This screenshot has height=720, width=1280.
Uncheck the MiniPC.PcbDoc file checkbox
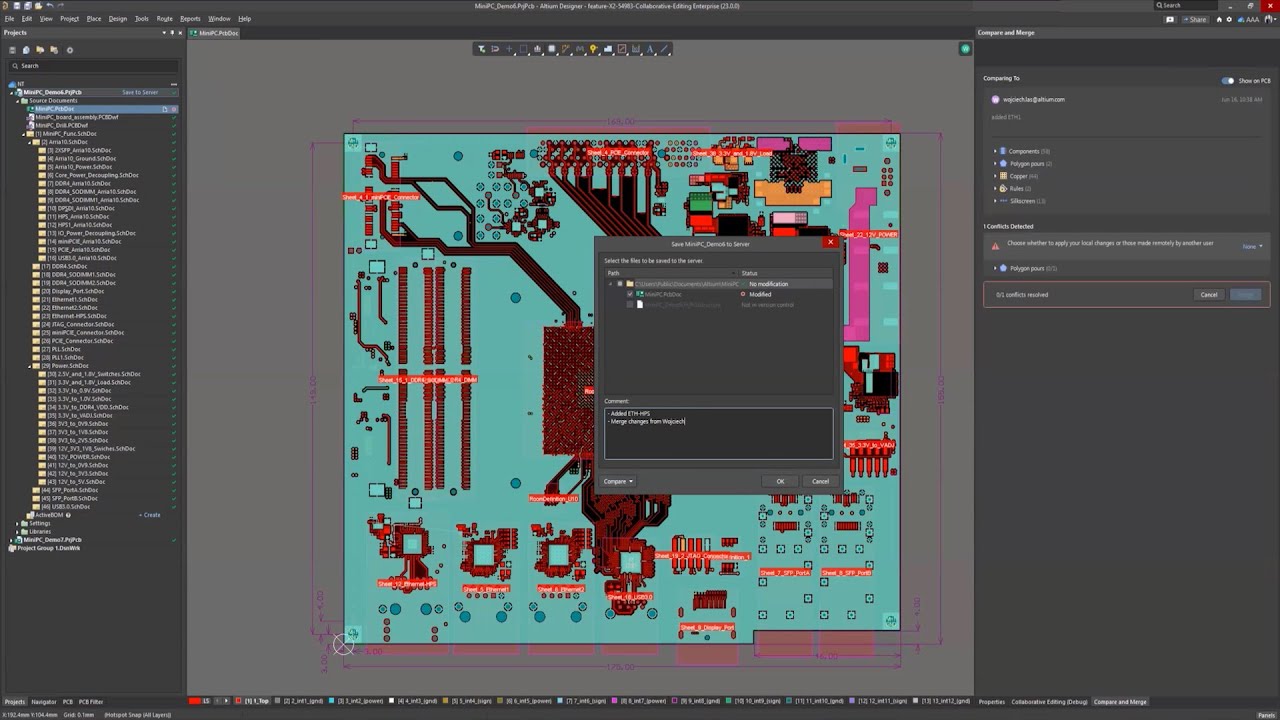click(629, 294)
